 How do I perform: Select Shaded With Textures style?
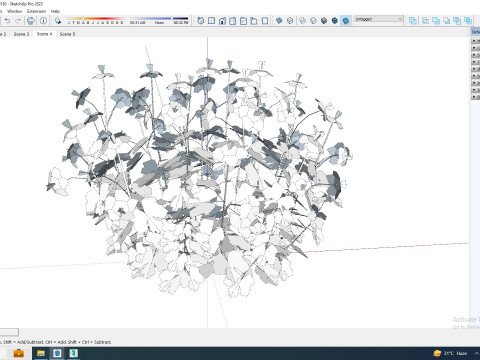click(x=335, y=21)
